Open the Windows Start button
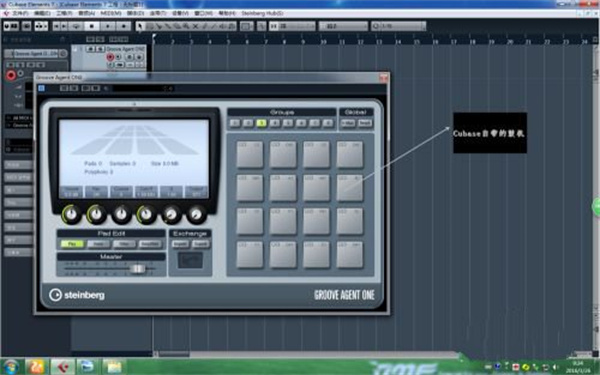 [11, 367]
